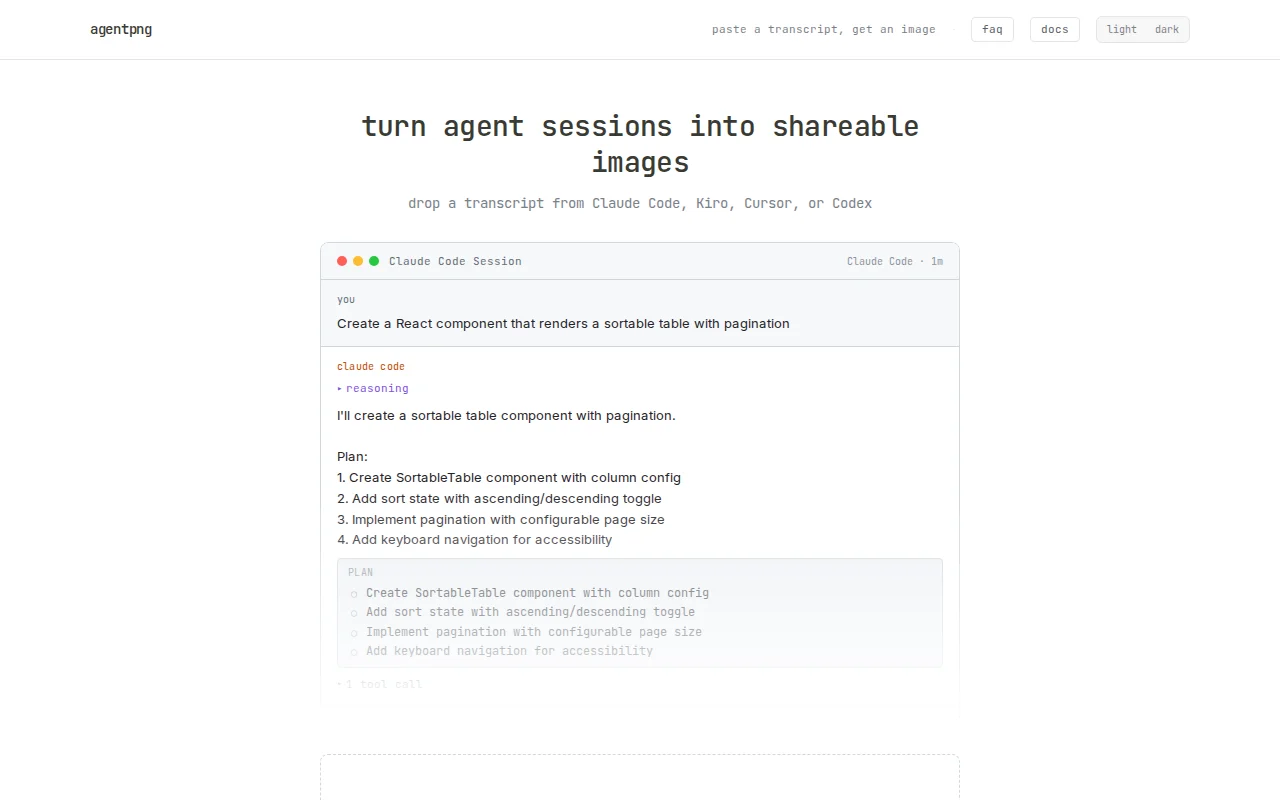Click PLAN item 'Create SortableTable component with column config'
The image size is (1280, 800).
[x=537, y=592]
